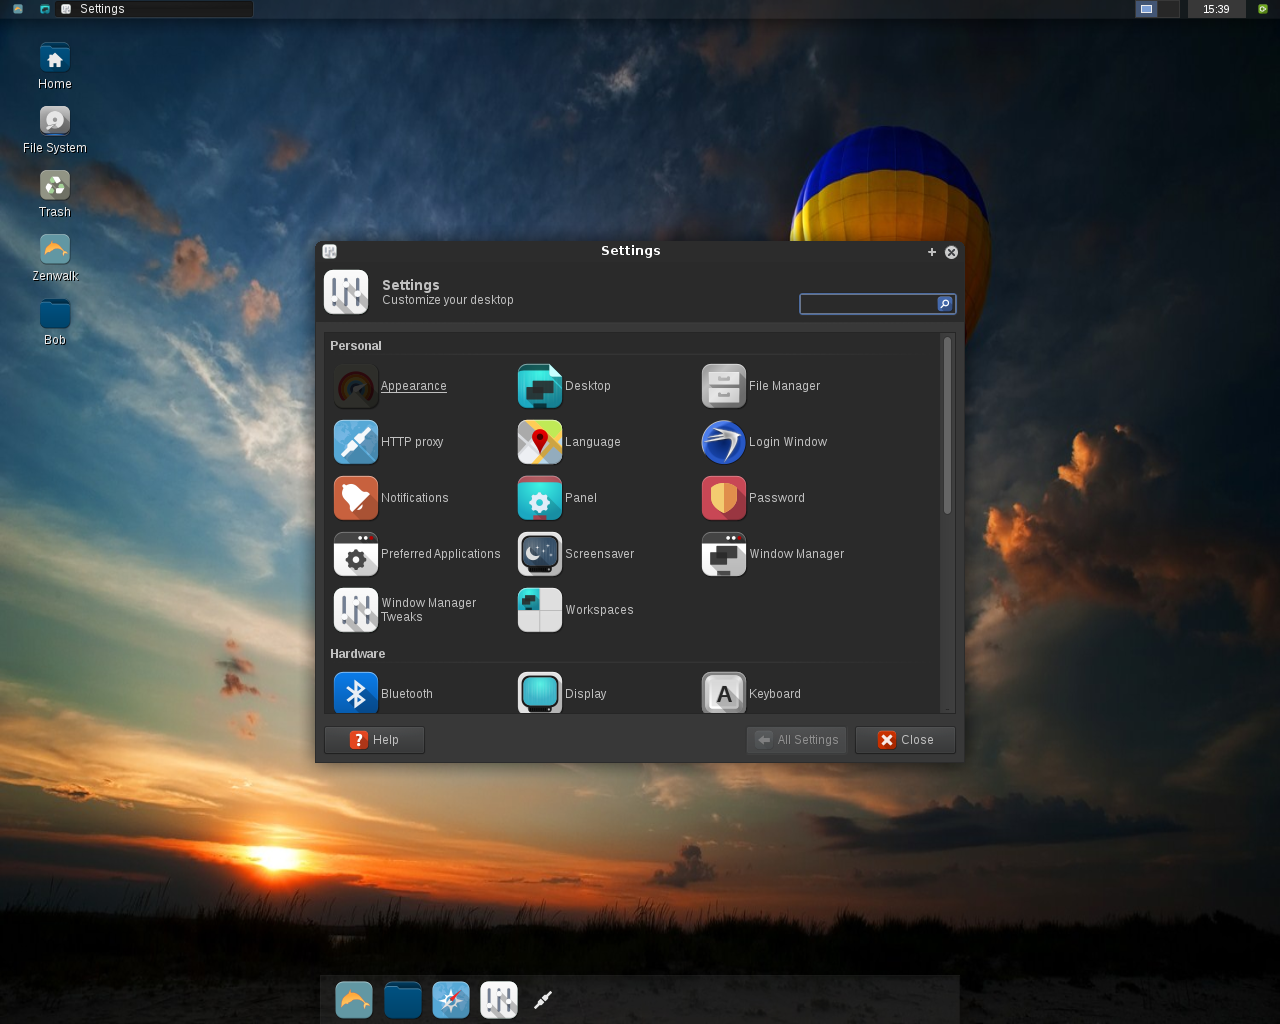This screenshot has height=1024, width=1280.
Task: Click the green session icon in top panel
Action: pyautogui.click(x=1262, y=9)
